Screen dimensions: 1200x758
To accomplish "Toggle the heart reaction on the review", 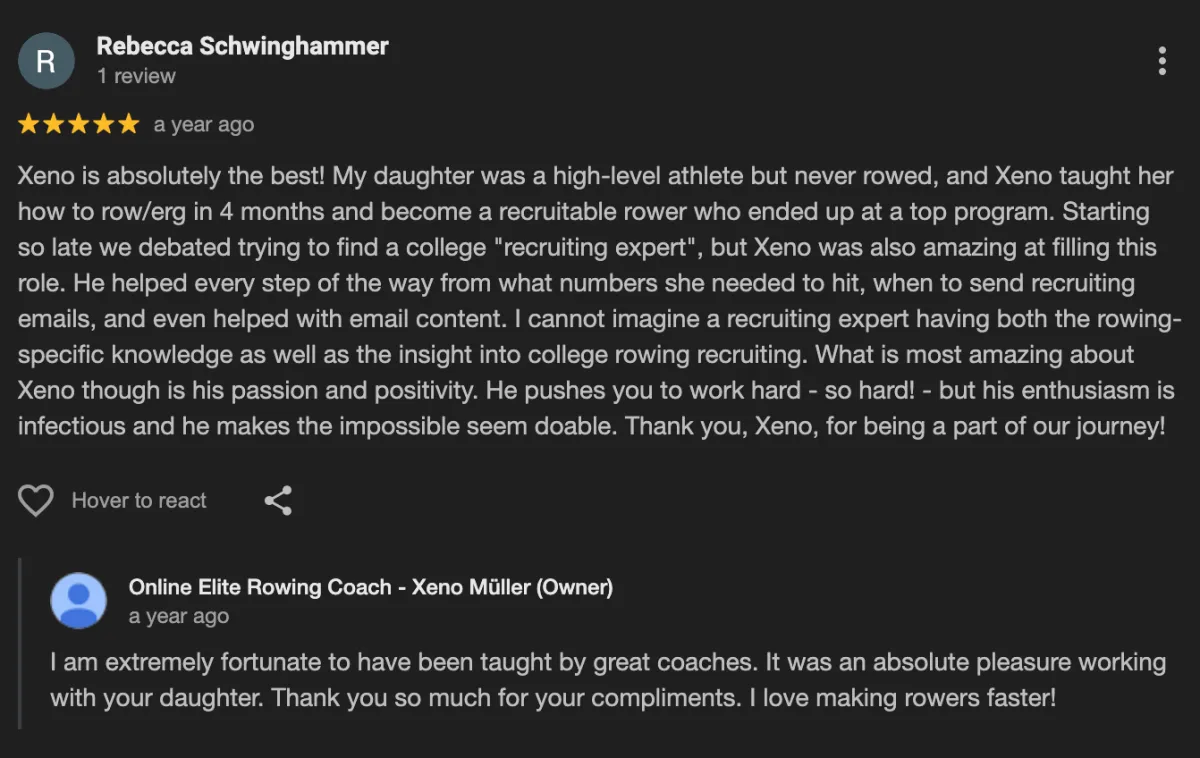I will 36,501.
